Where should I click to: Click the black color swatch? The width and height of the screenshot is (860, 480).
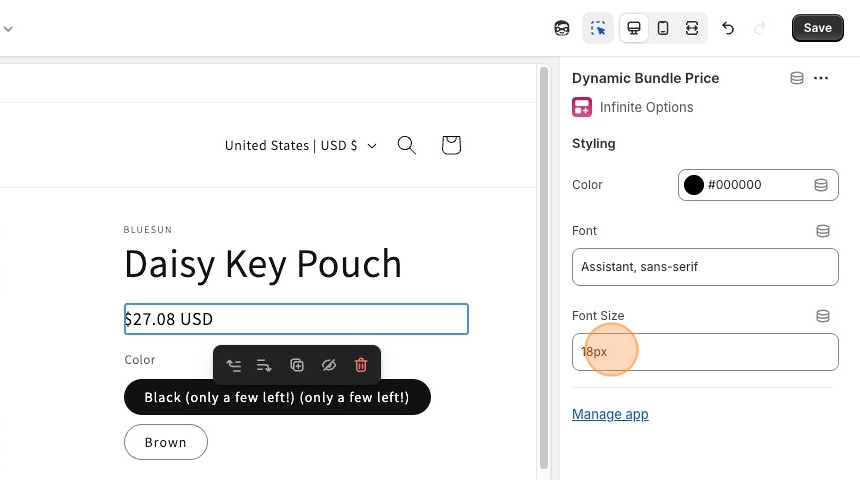(694, 185)
